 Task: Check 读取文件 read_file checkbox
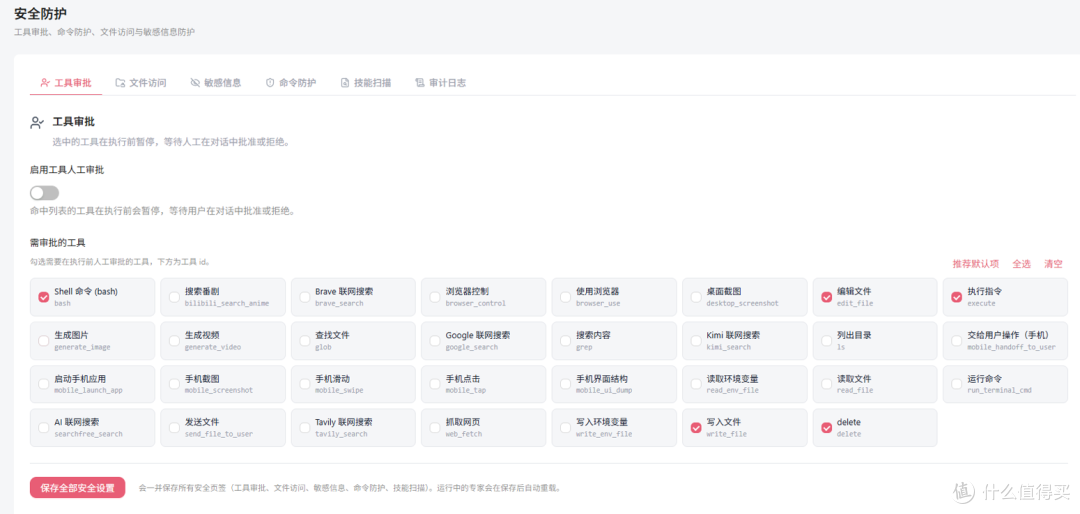(827, 384)
